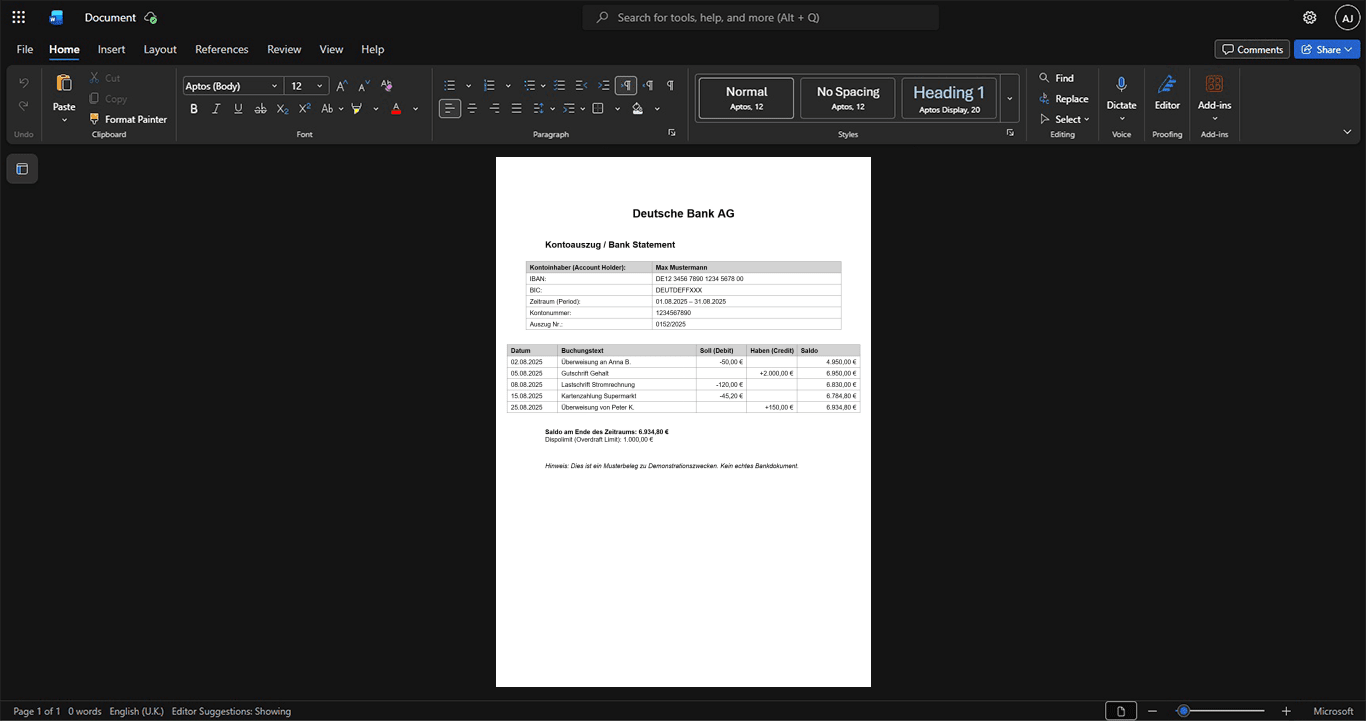Expand the Paste options arrow
Screen dimensions: 1366x721
point(64,120)
